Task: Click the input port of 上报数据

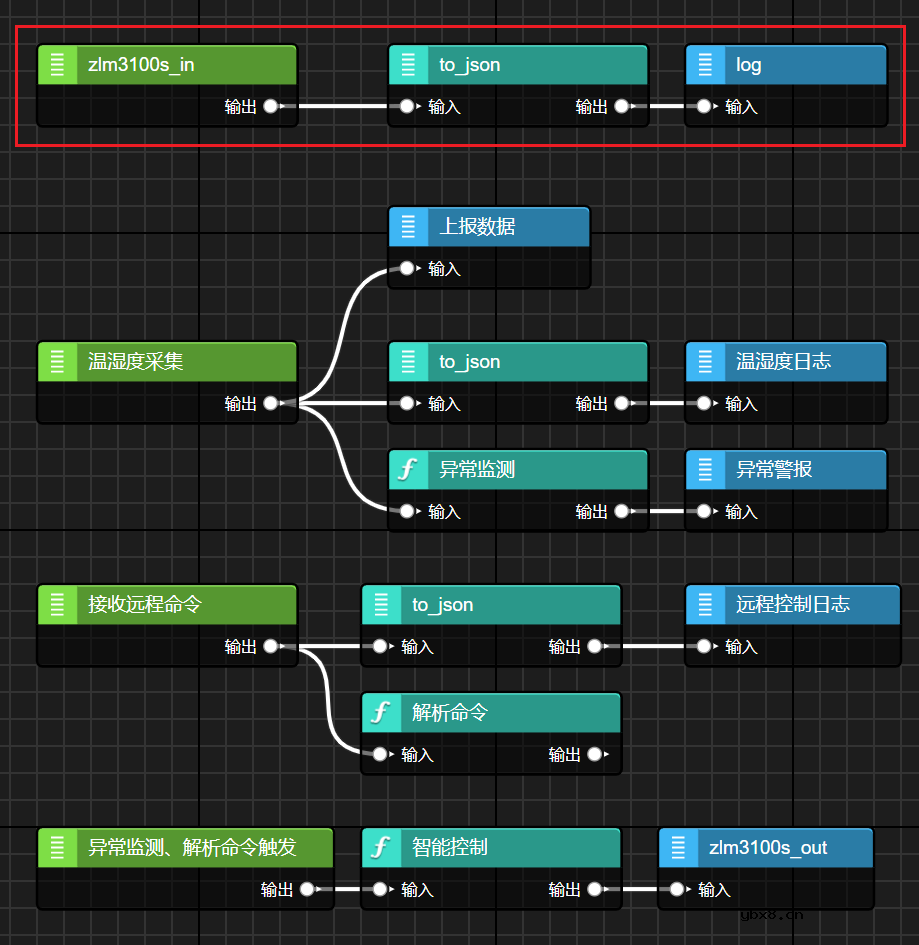Action: [x=407, y=268]
